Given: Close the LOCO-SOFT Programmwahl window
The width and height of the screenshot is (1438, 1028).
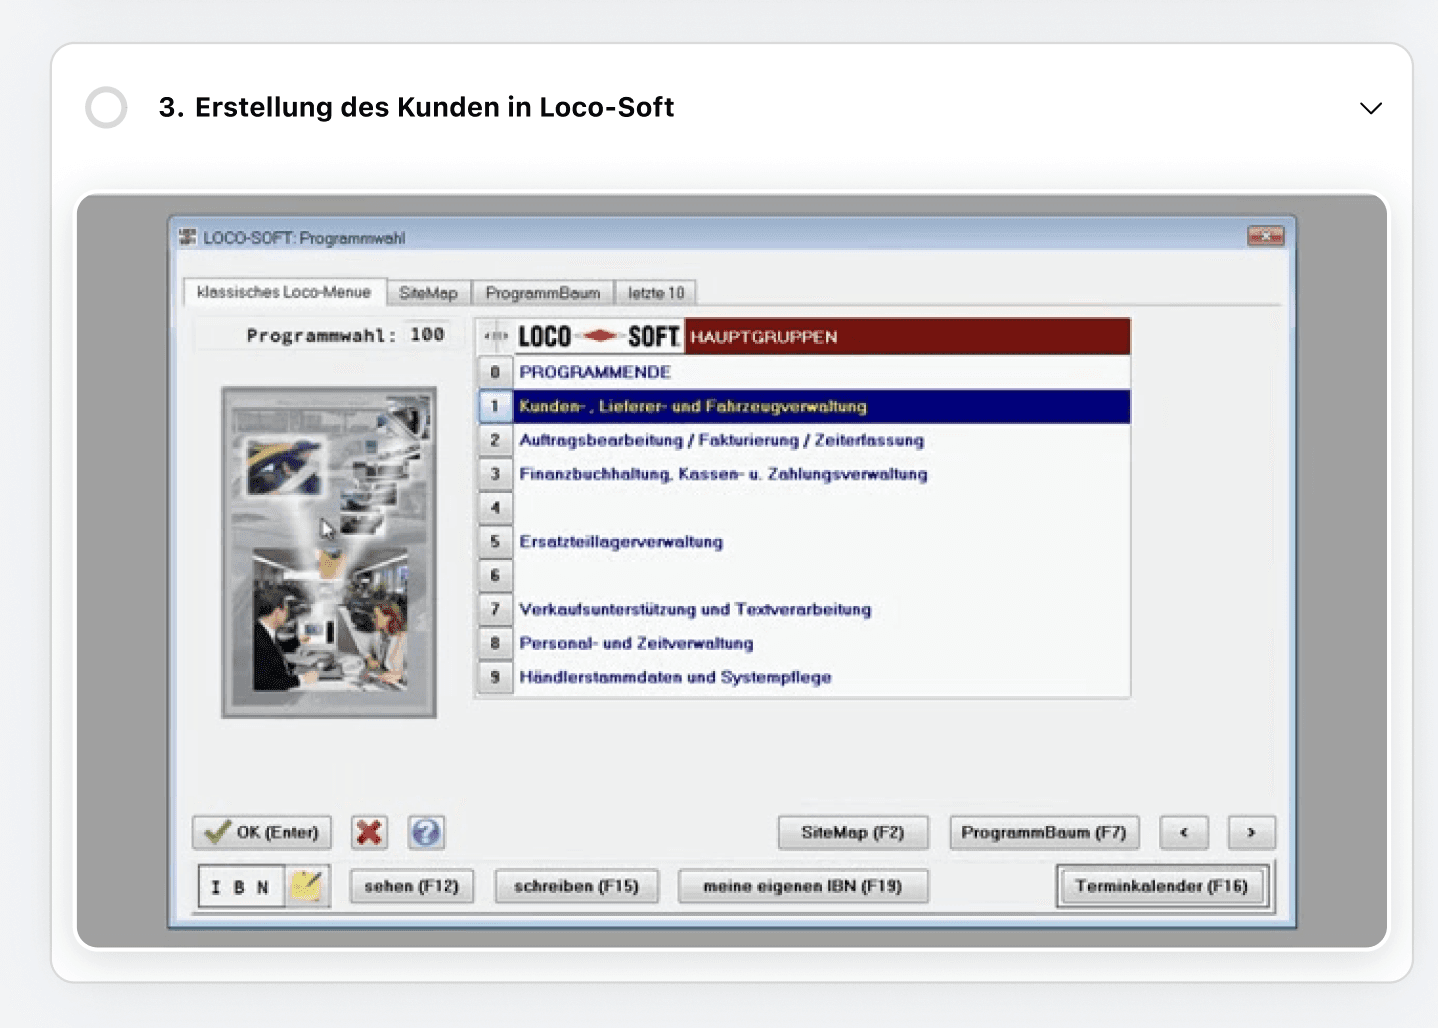Looking at the screenshot, I should [x=1266, y=236].
